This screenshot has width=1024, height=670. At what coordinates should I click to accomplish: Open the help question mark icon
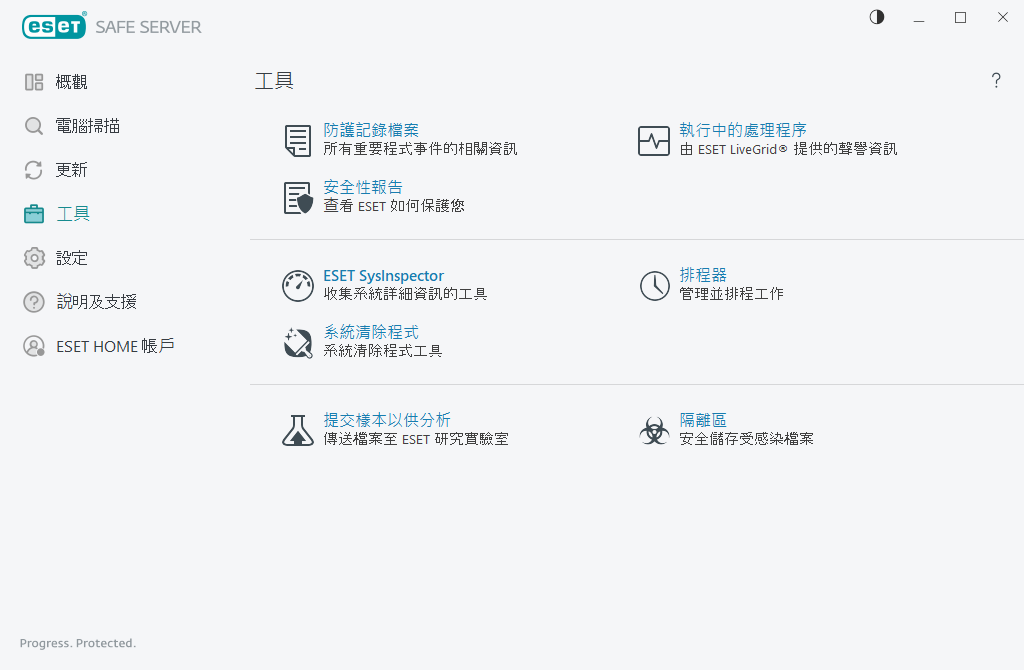(996, 80)
